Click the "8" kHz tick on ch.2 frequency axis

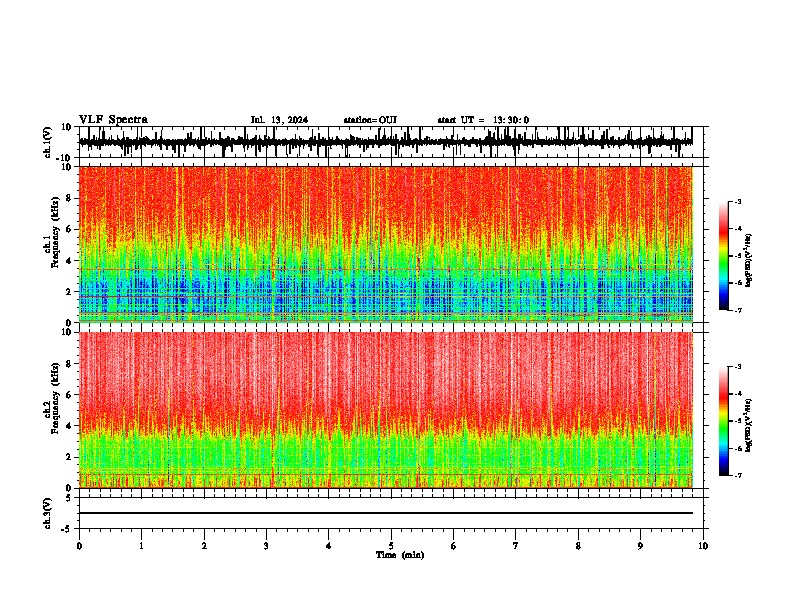(x=69, y=364)
